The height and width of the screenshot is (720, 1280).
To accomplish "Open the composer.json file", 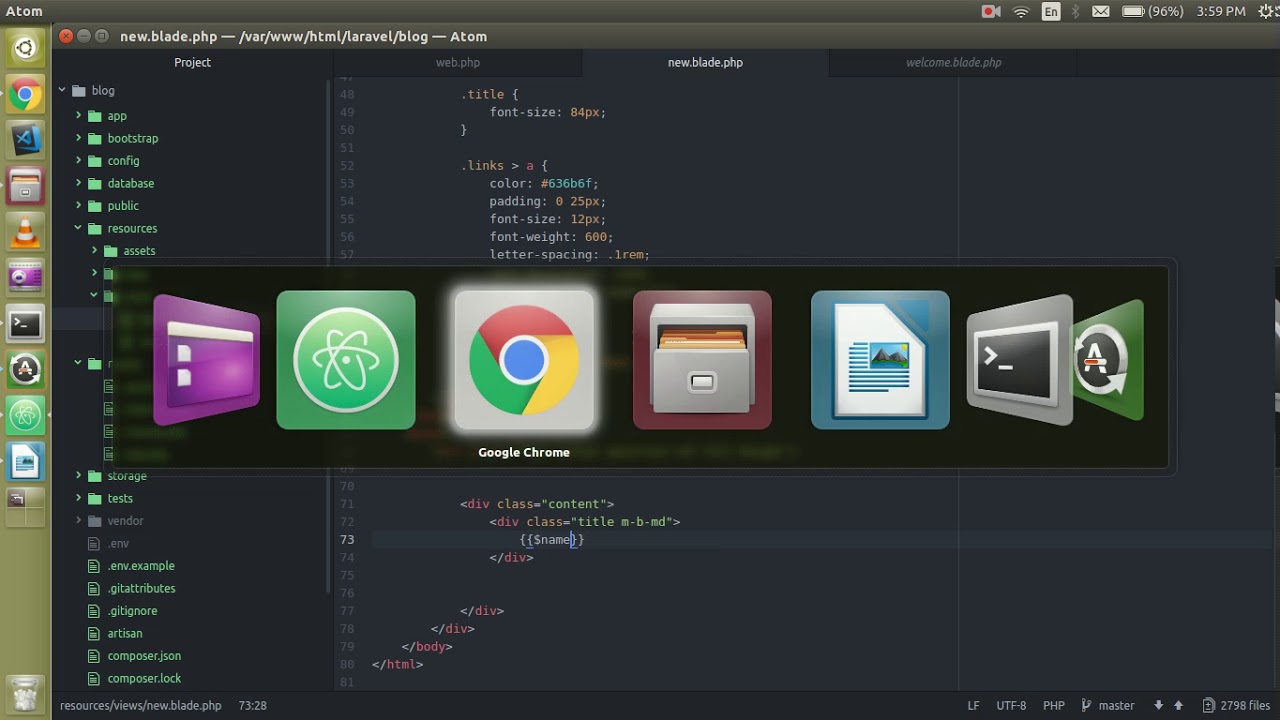I will (x=144, y=656).
